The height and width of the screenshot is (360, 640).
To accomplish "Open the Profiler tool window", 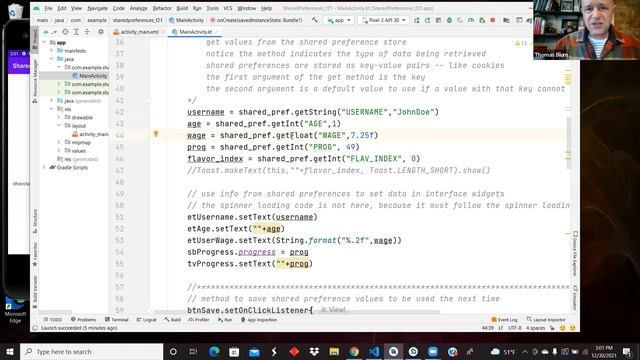I will pos(199,320).
